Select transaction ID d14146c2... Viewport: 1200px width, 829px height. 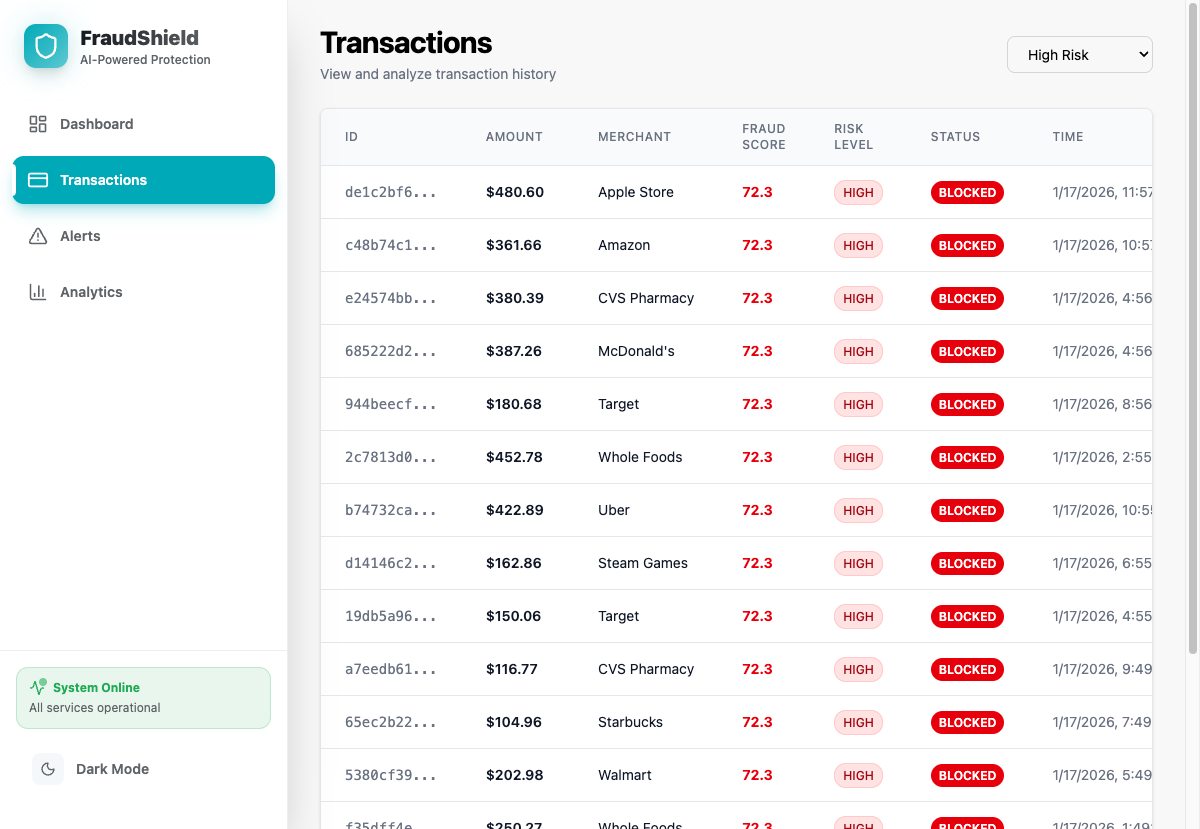point(391,563)
